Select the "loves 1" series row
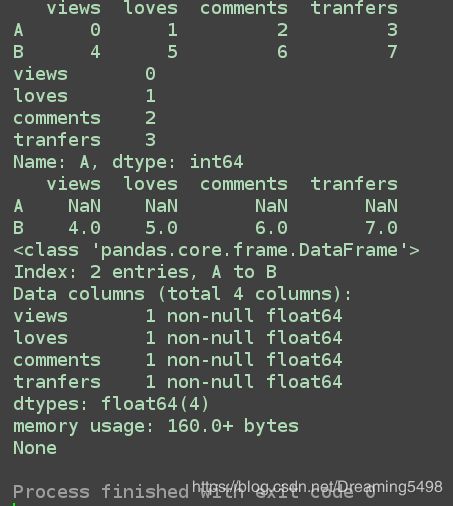The width and height of the screenshot is (453, 506). (x=84, y=96)
